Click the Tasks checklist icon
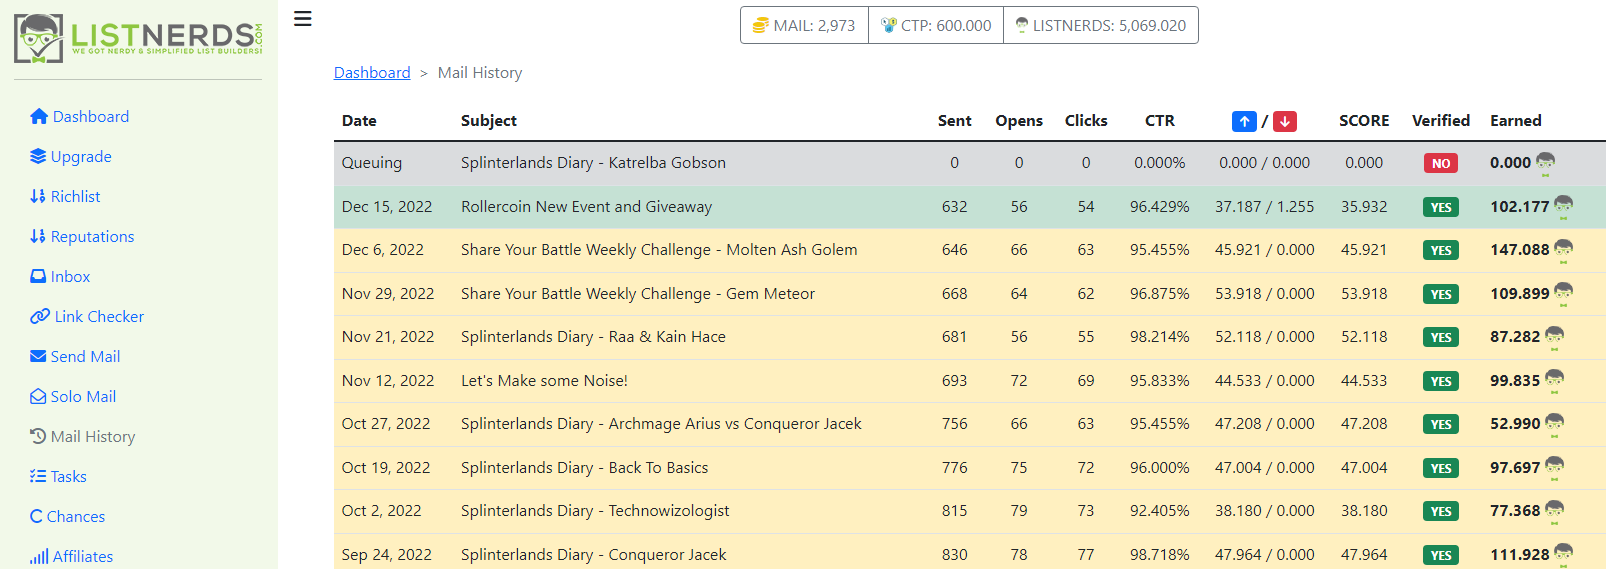 point(38,476)
